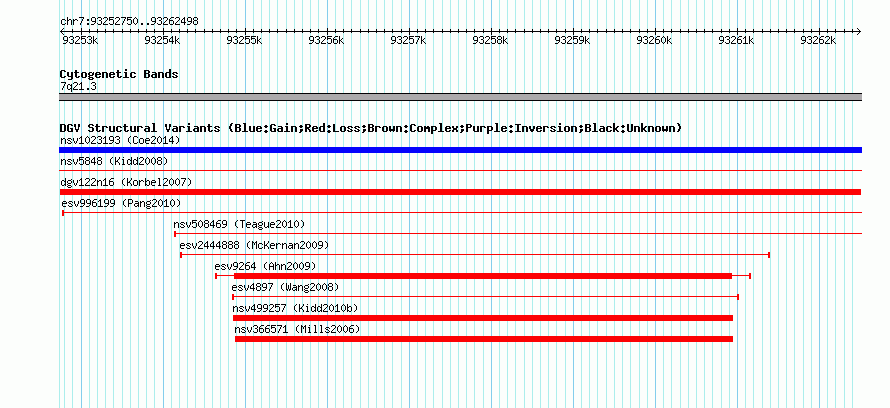890x408 pixels.
Task: Click the 93258k ruler tick label
Action: (490, 40)
